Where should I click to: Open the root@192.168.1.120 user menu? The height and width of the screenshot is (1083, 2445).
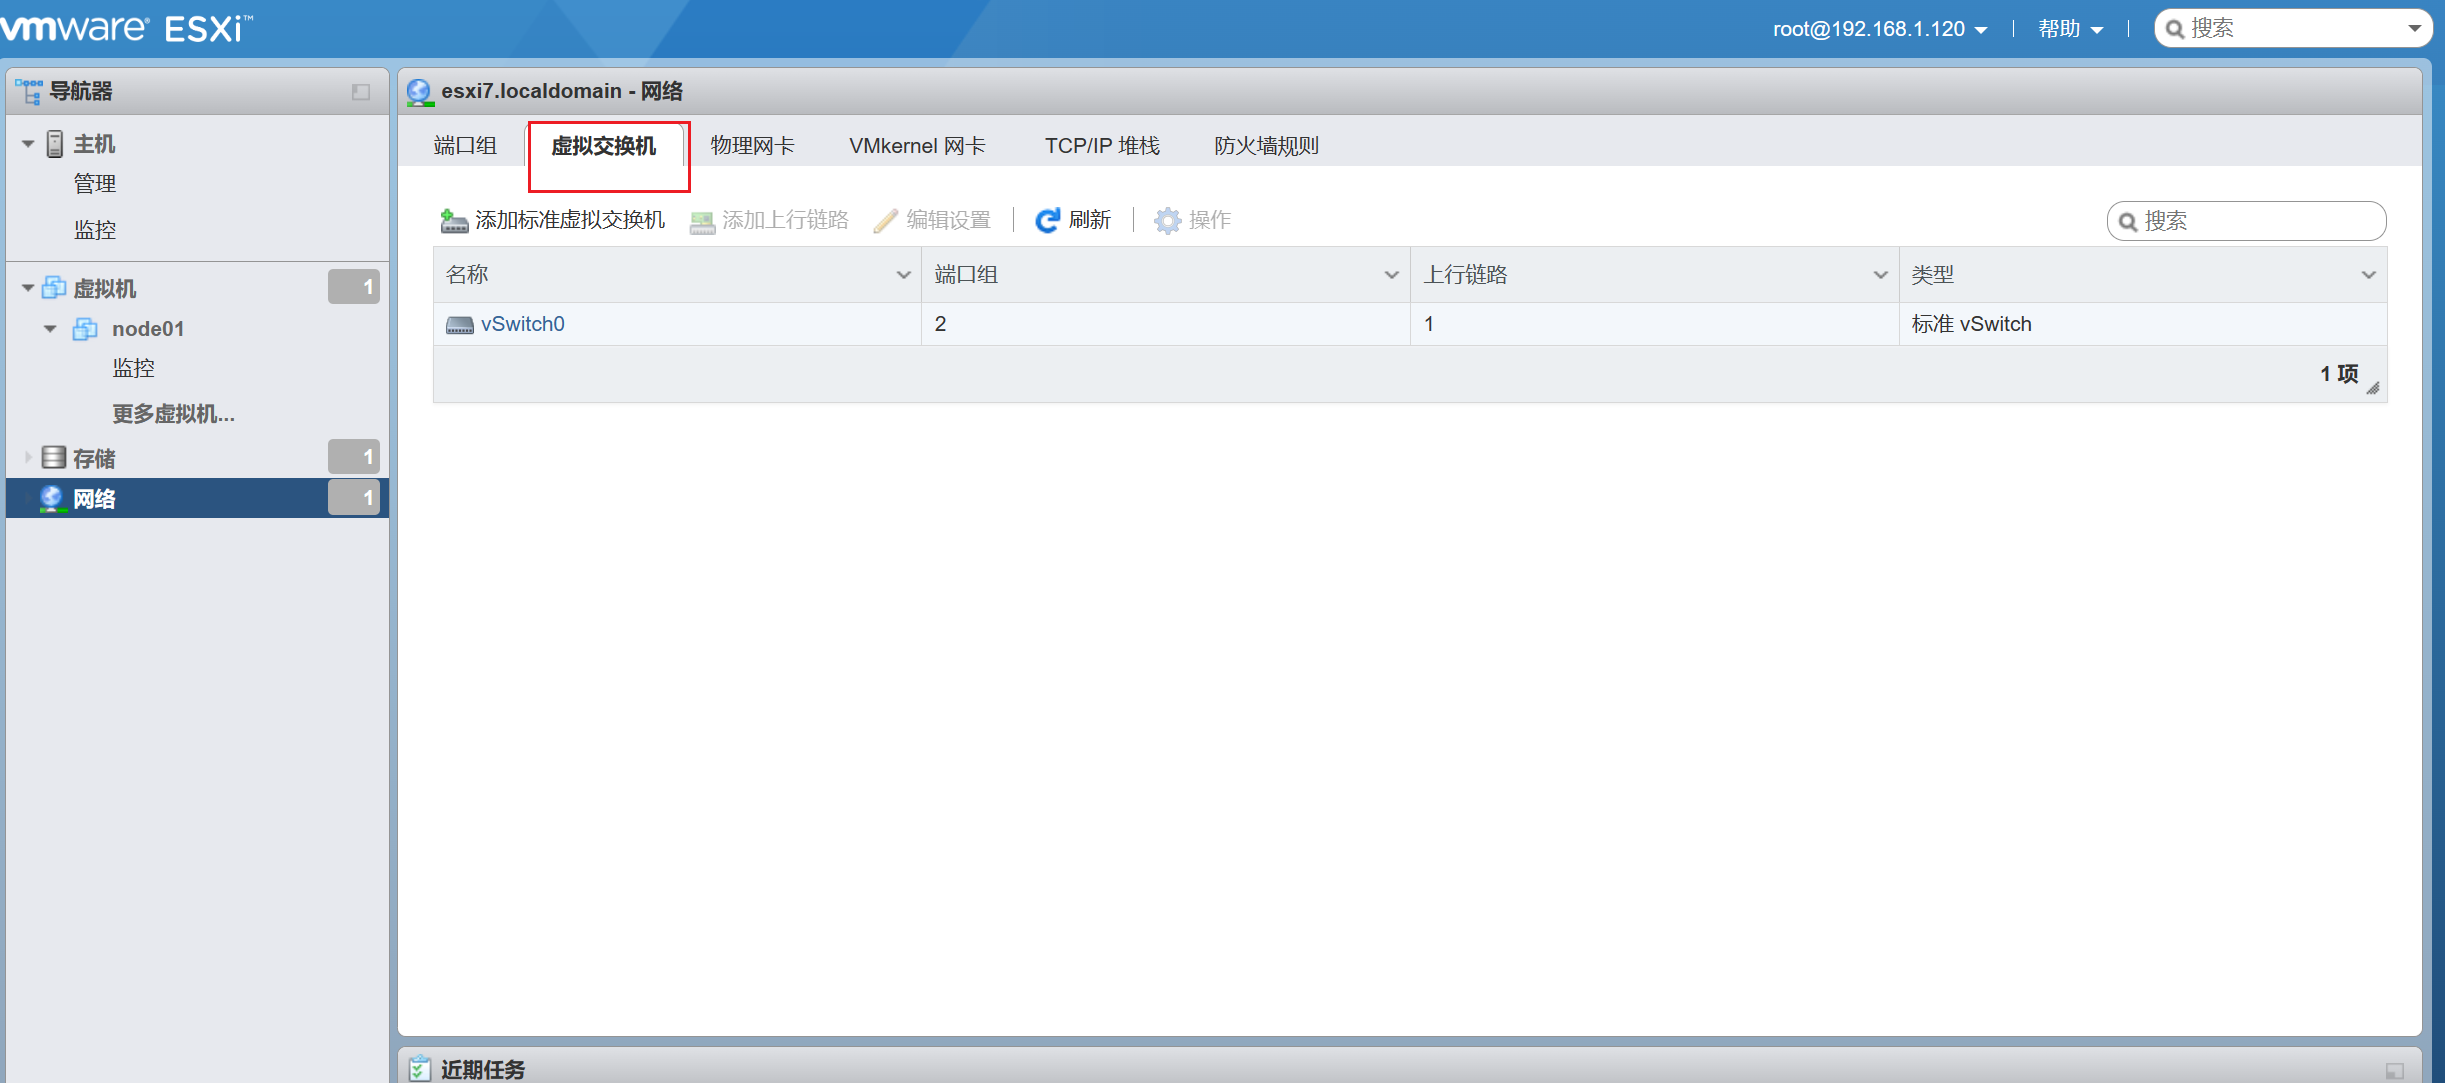tap(1880, 29)
